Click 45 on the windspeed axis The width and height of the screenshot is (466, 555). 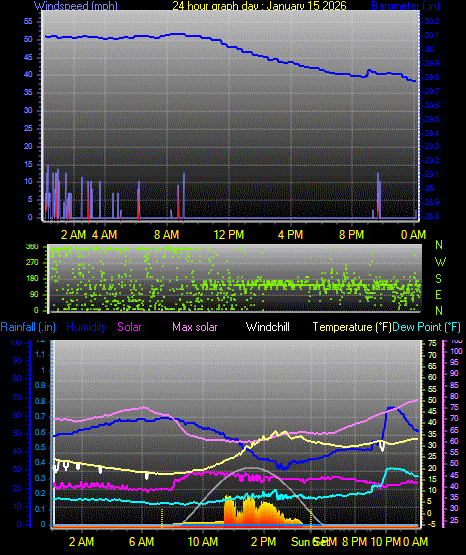28,57
